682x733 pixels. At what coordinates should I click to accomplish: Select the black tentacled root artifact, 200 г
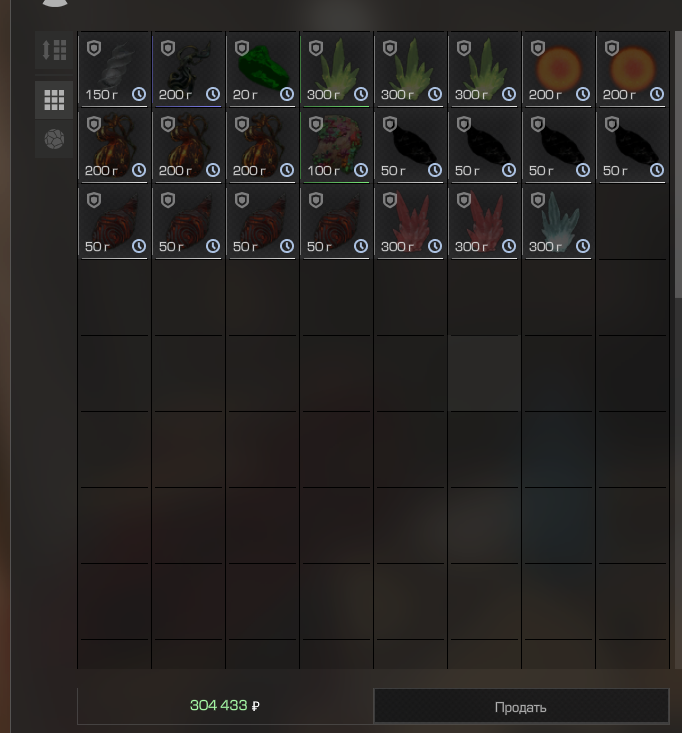point(188,69)
